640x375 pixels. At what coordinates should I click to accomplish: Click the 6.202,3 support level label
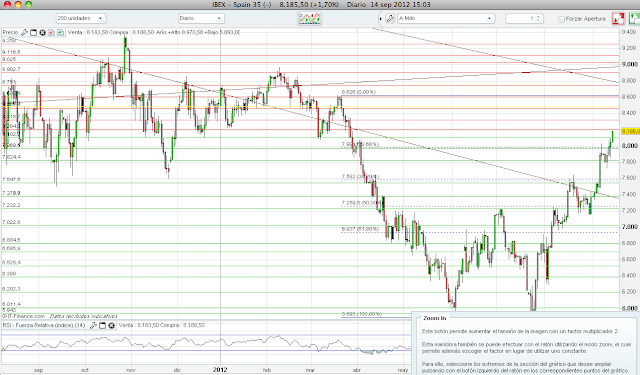click(11, 289)
